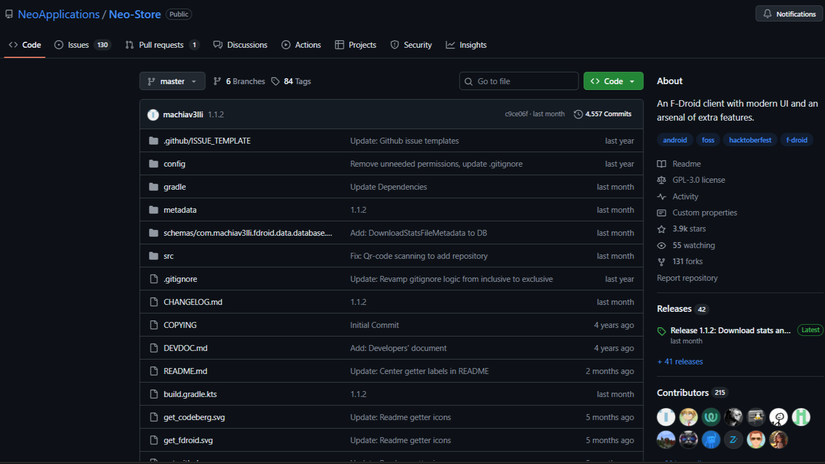Image resolution: width=825 pixels, height=464 pixels.
Task: Open the Actions tab
Action: point(301,45)
